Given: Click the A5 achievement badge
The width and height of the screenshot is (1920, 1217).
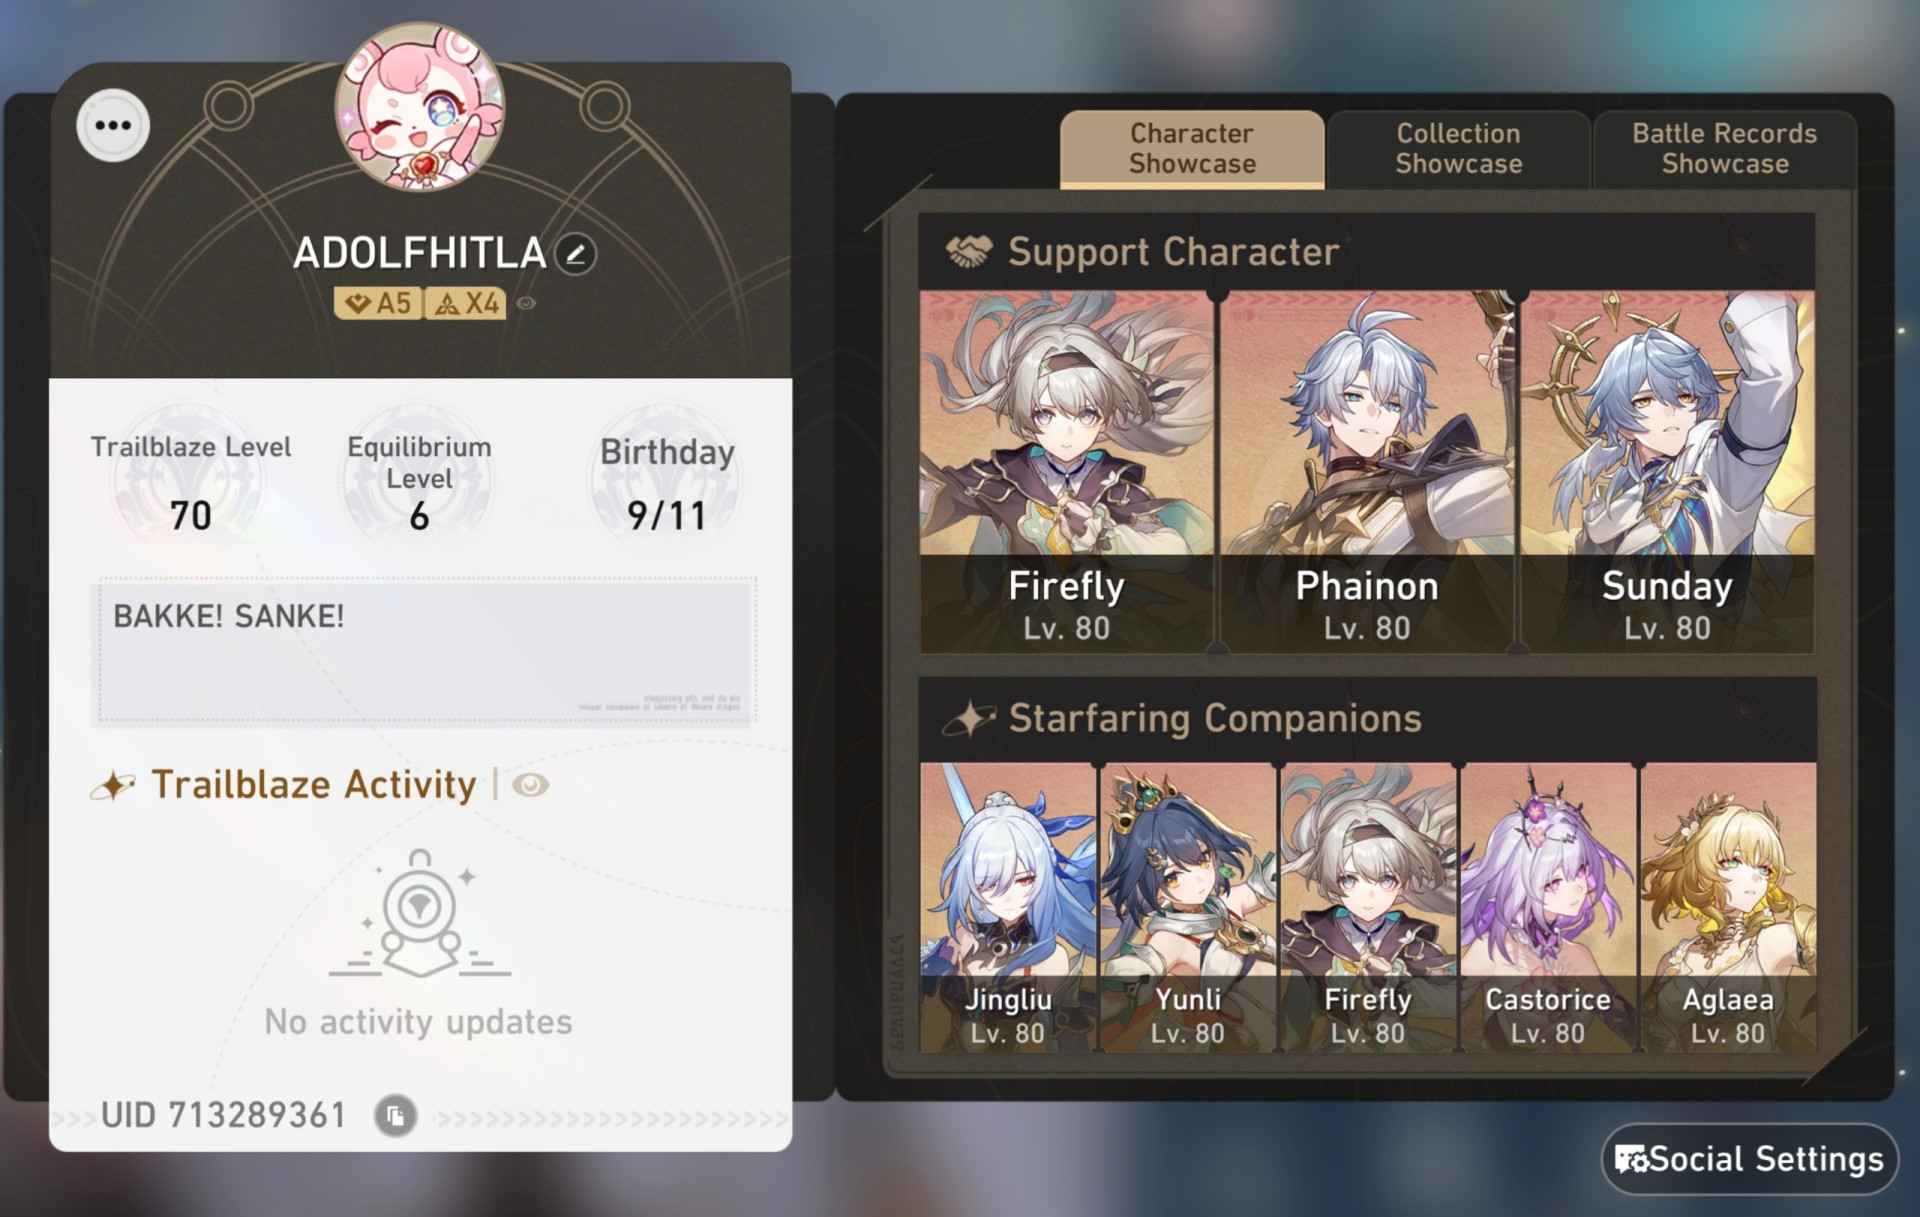Looking at the screenshot, I should click(378, 303).
